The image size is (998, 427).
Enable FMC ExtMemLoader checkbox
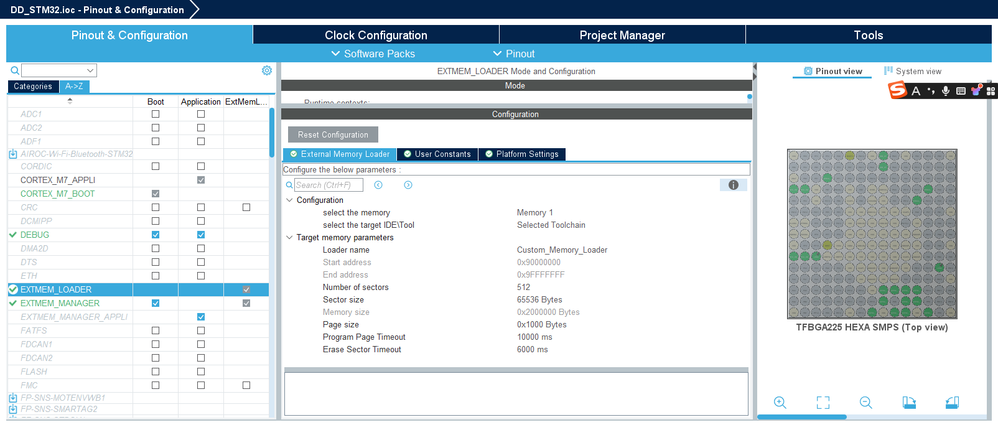click(246, 386)
